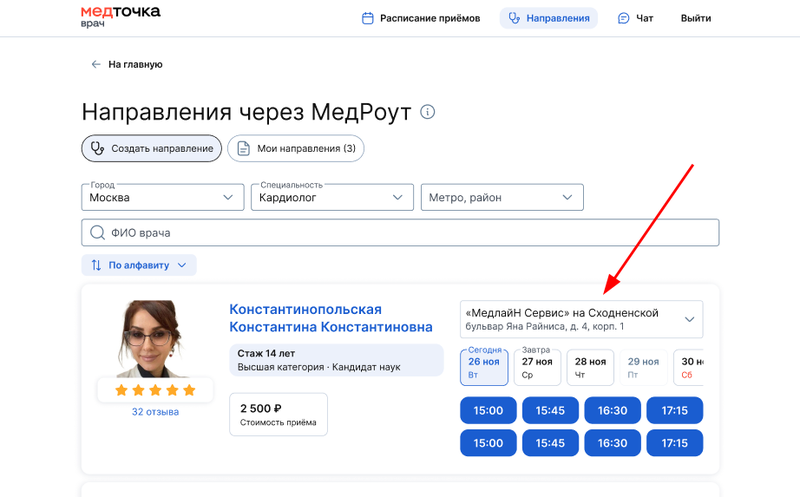Expand the clinic selector «МедлайН Сервис» на Сходненской
The image size is (800, 497).
pyautogui.click(x=581, y=319)
